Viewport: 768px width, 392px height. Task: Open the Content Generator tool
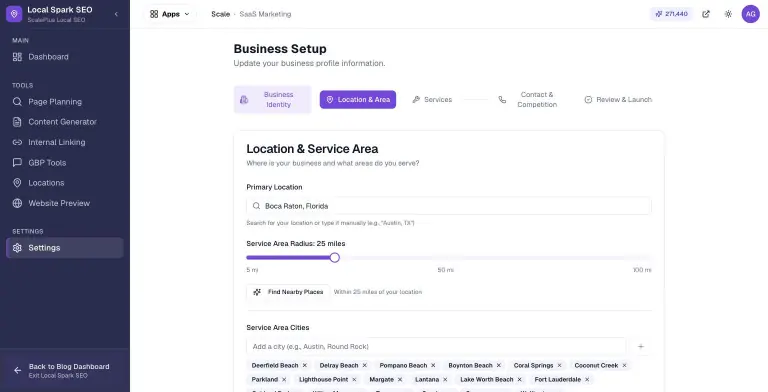coord(65,122)
